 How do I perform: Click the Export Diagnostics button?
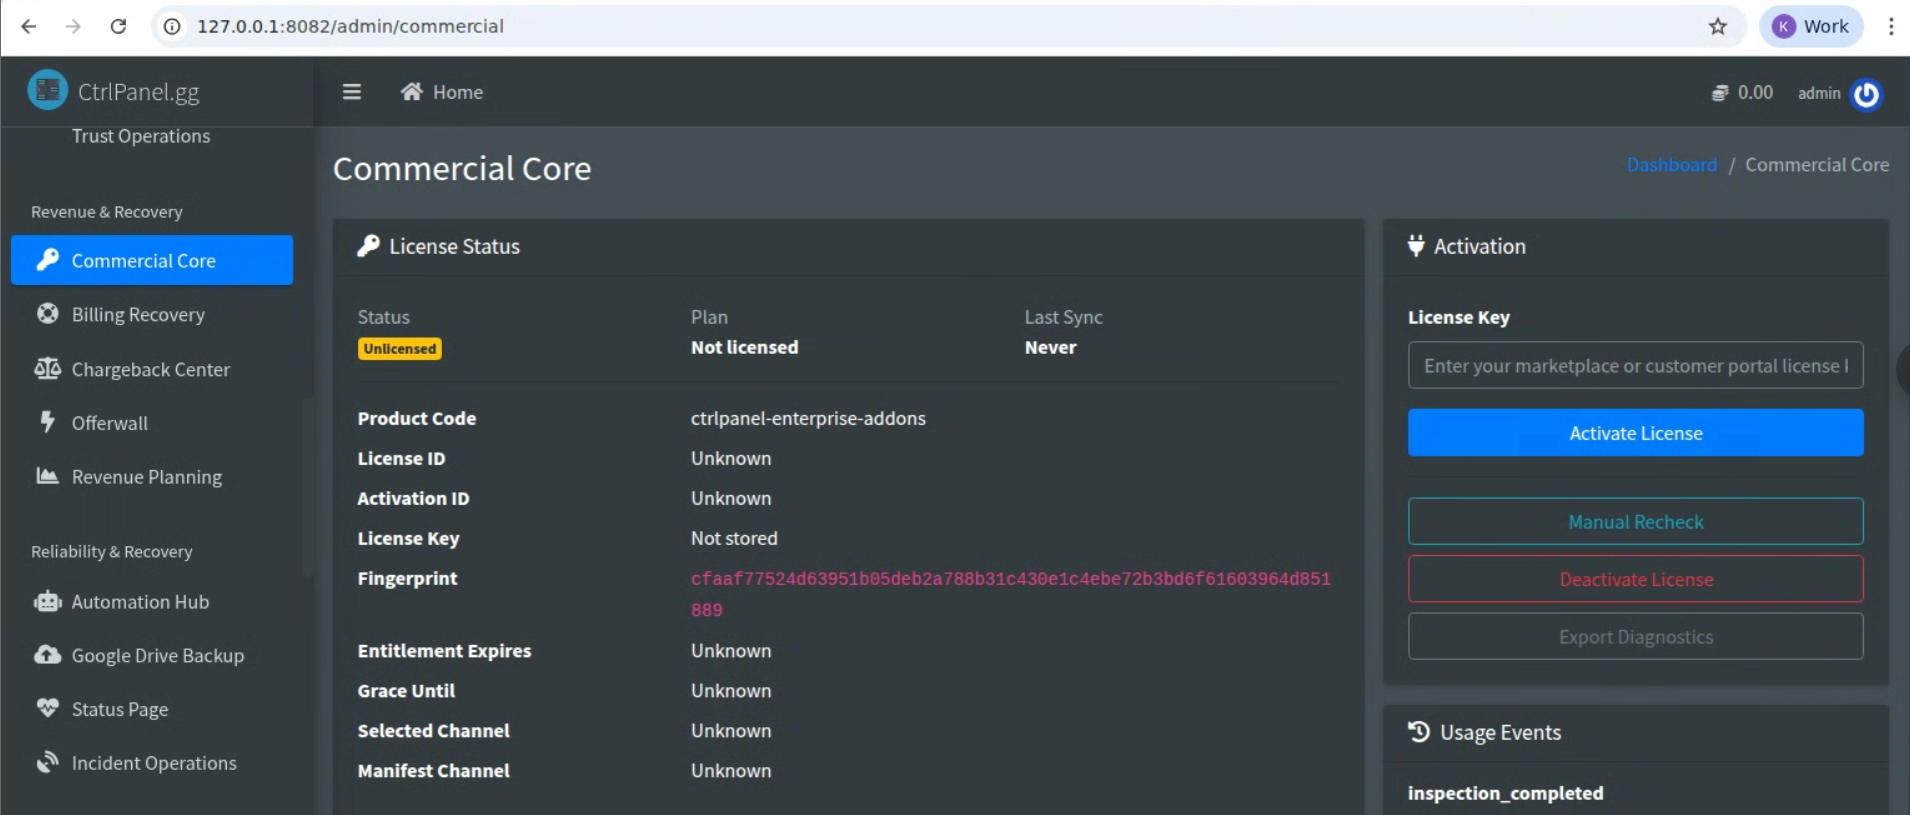[1635, 637]
